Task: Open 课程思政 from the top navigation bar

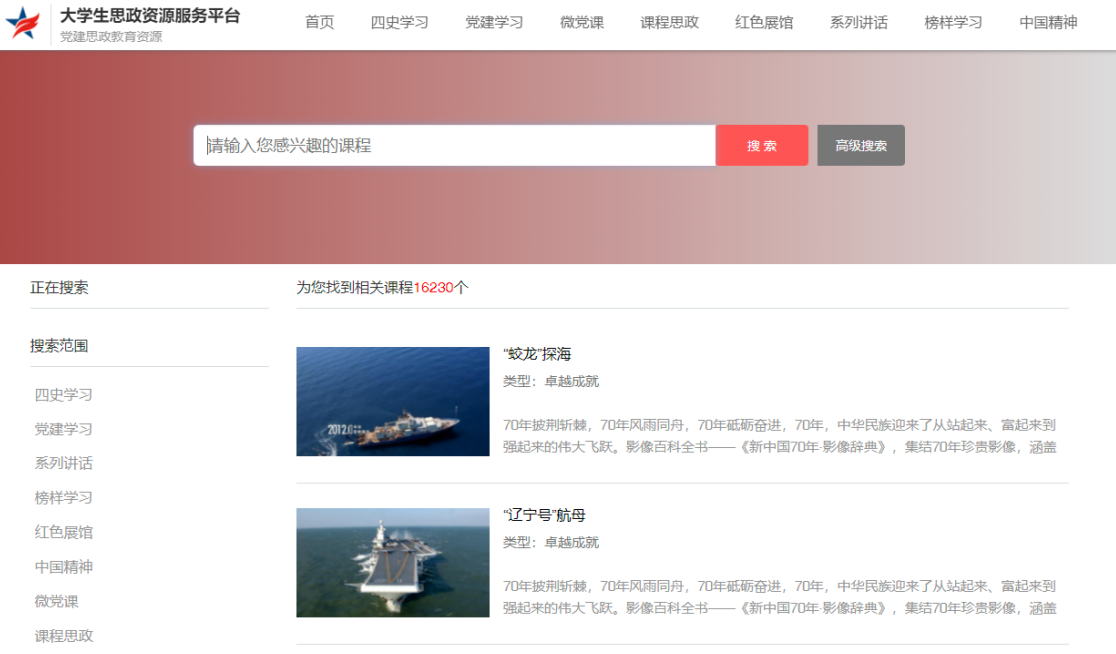Action: 669,22
